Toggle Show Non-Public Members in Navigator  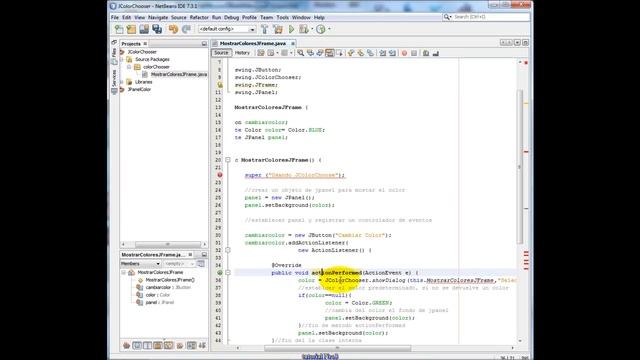(158, 346)
